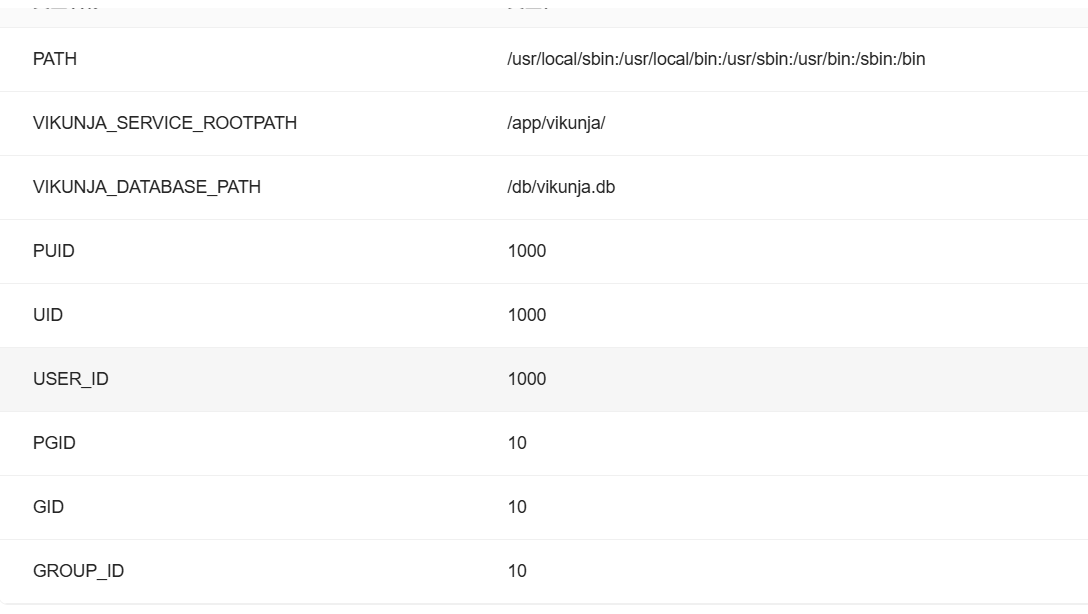Select the PATH value with sbin directories
1088x614 pixels.
pyautogui.click(x=715, y=59)
